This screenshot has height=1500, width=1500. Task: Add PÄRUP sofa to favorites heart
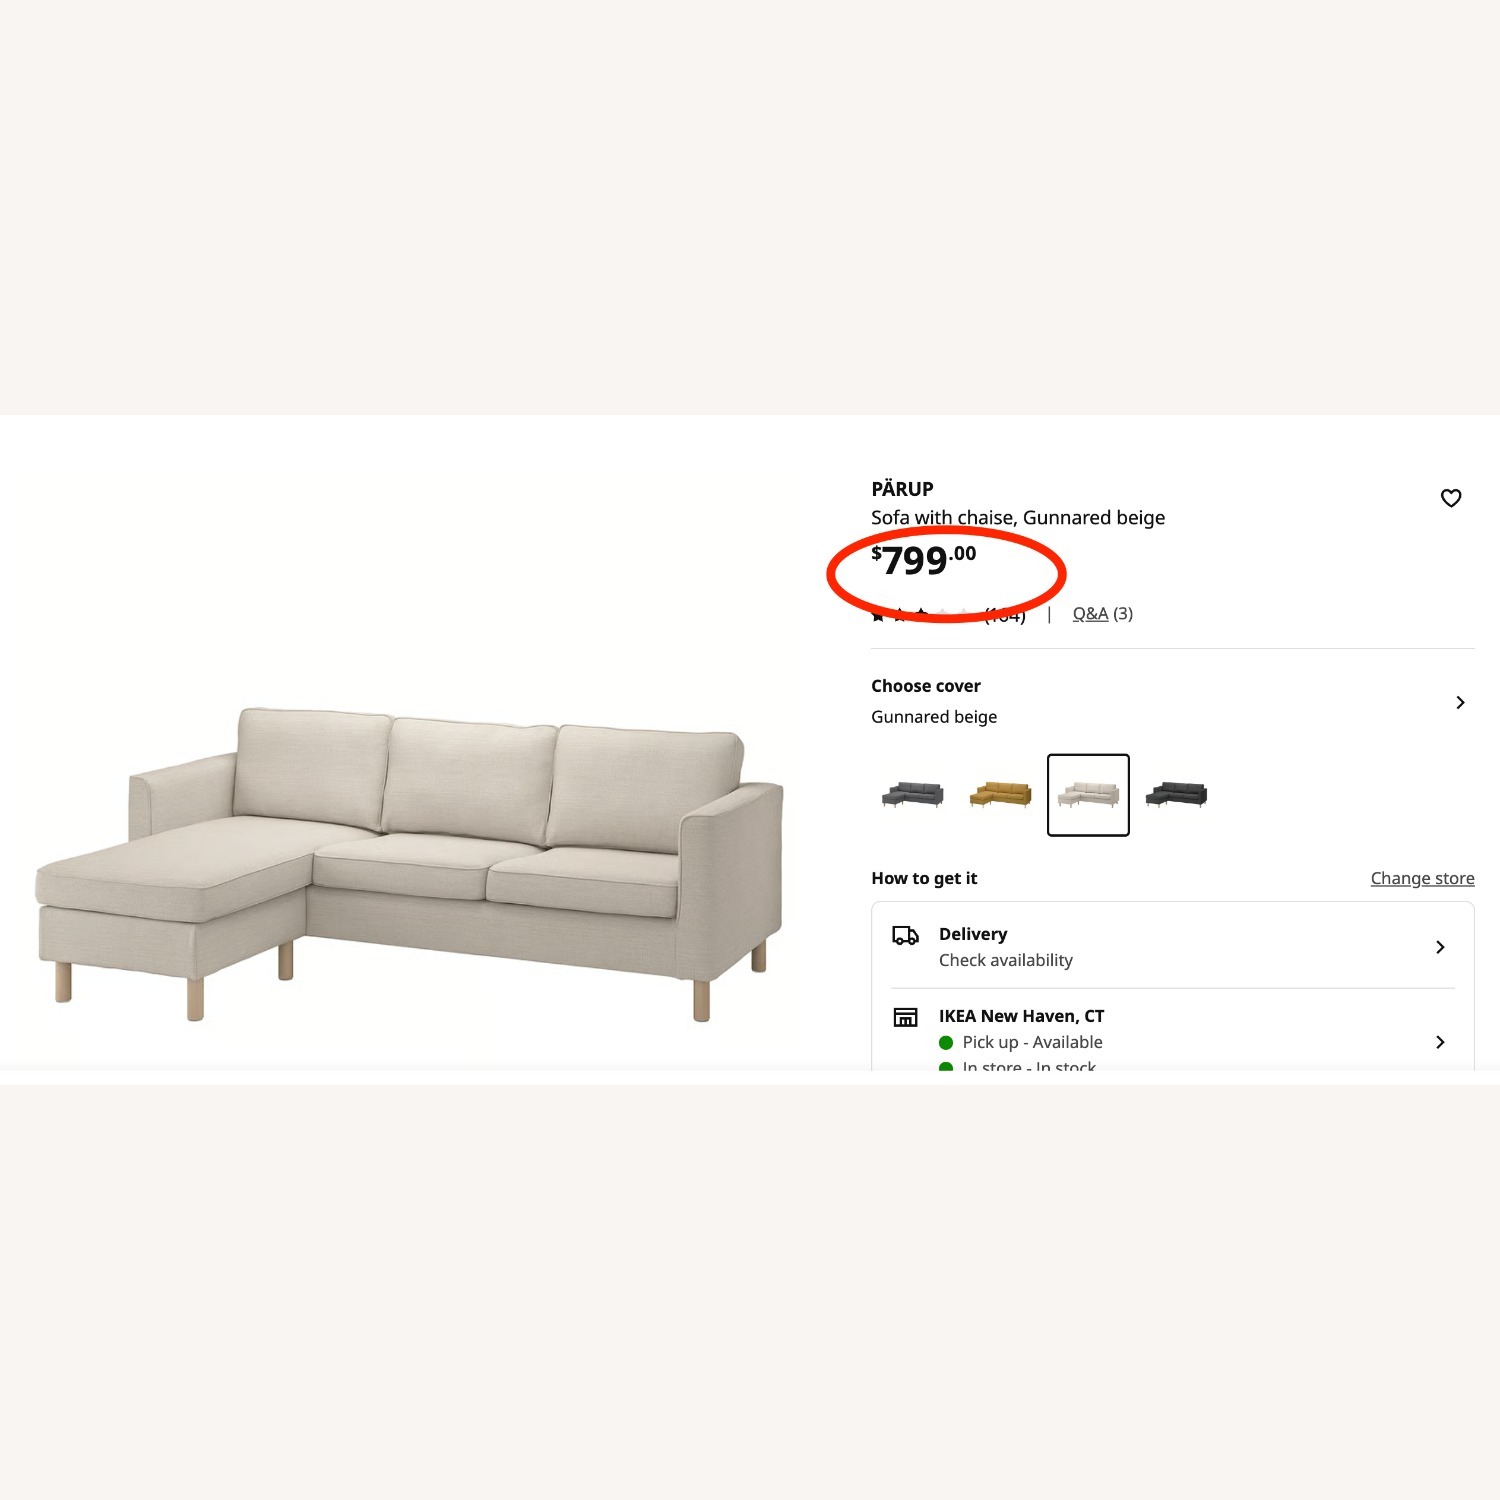[1450, 498]
